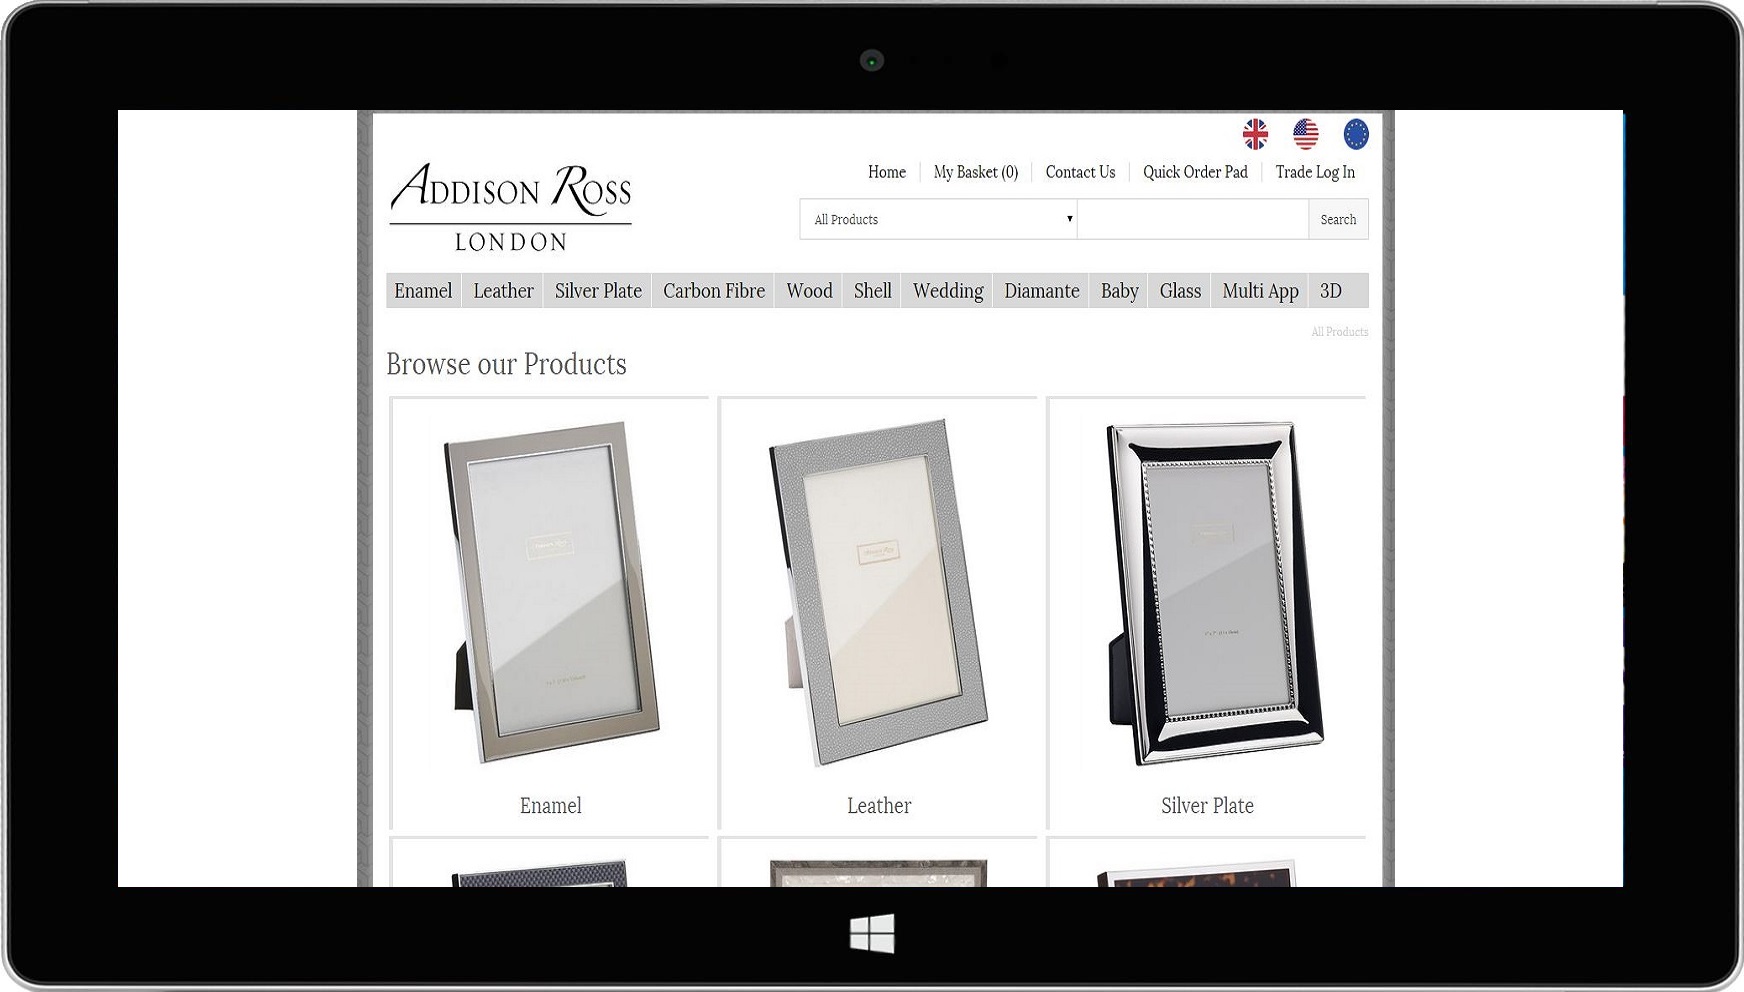Open My Basket (0)

[975, 172]
